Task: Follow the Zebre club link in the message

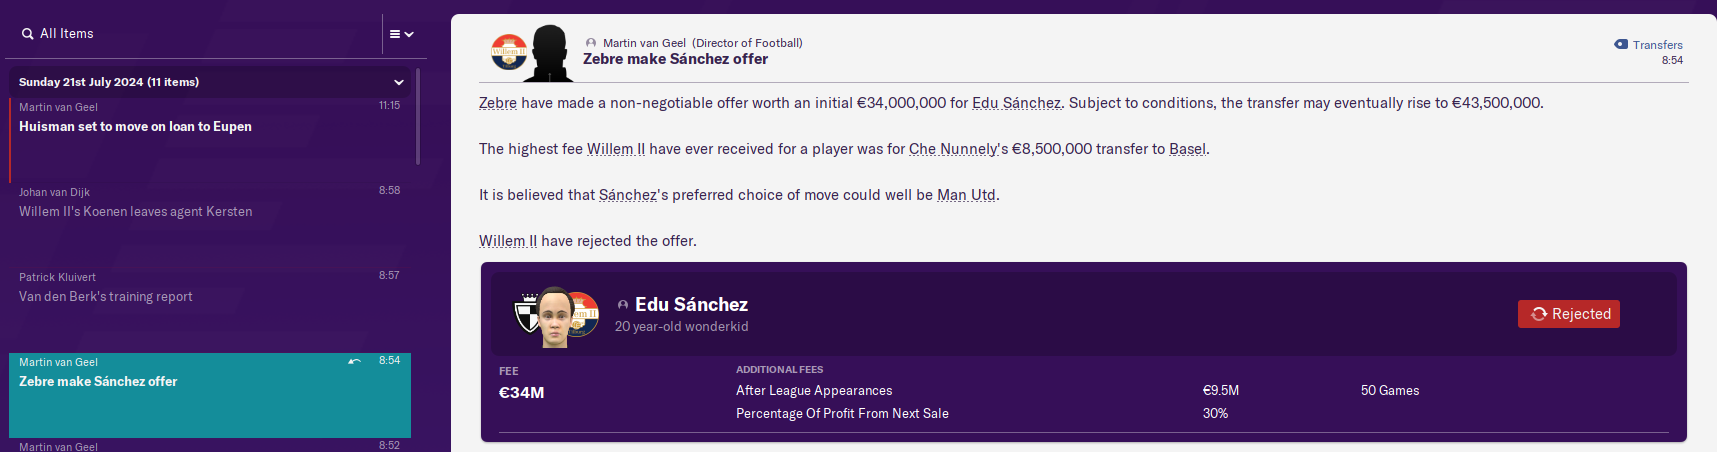Action: 497,103
